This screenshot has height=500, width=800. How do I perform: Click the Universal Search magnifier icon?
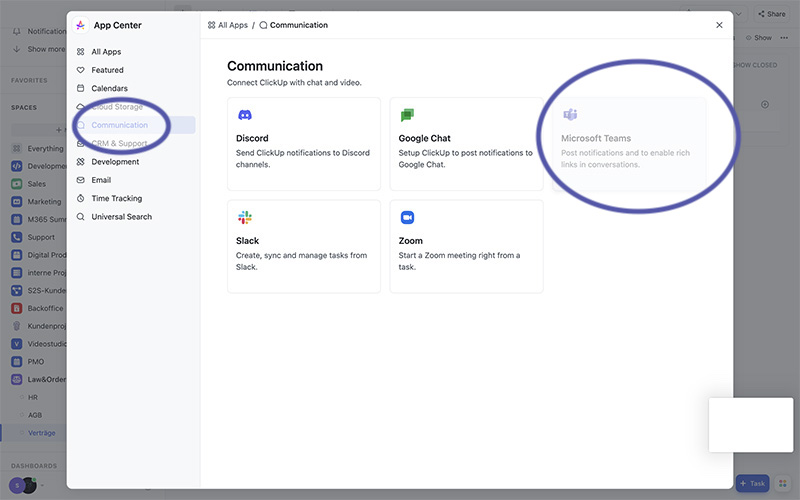81,217
